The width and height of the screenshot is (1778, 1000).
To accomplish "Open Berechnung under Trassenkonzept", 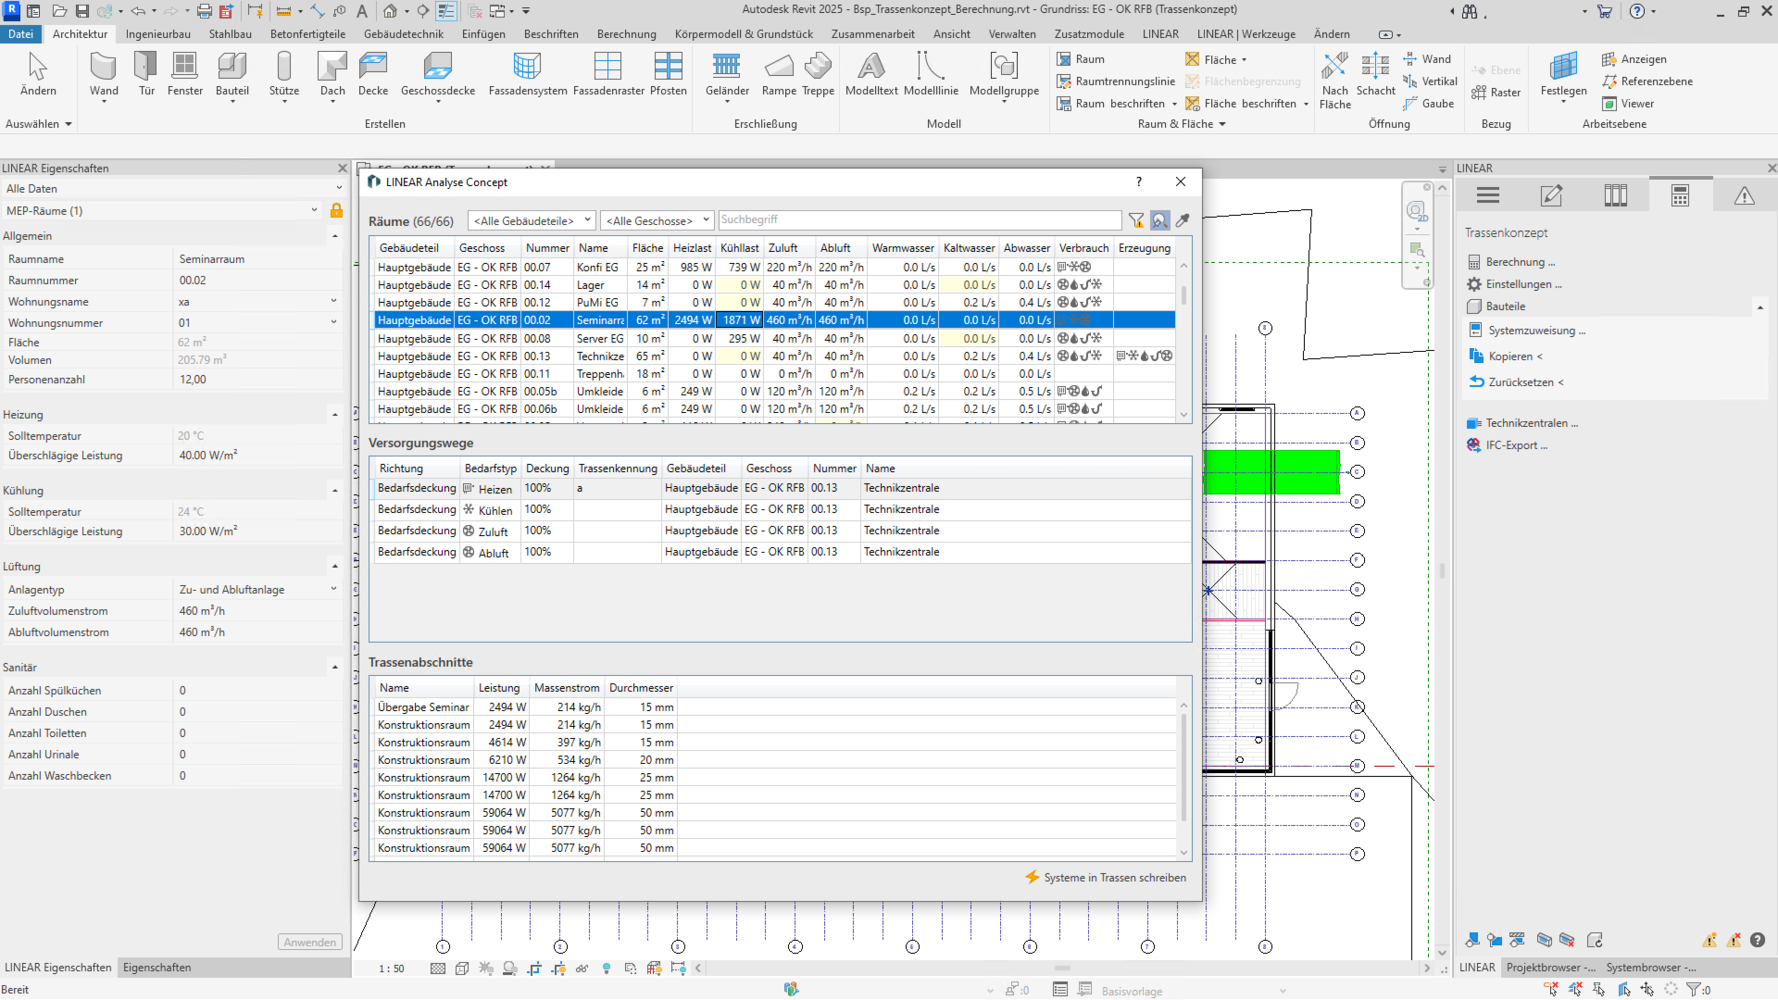I will pos(1519,262).
